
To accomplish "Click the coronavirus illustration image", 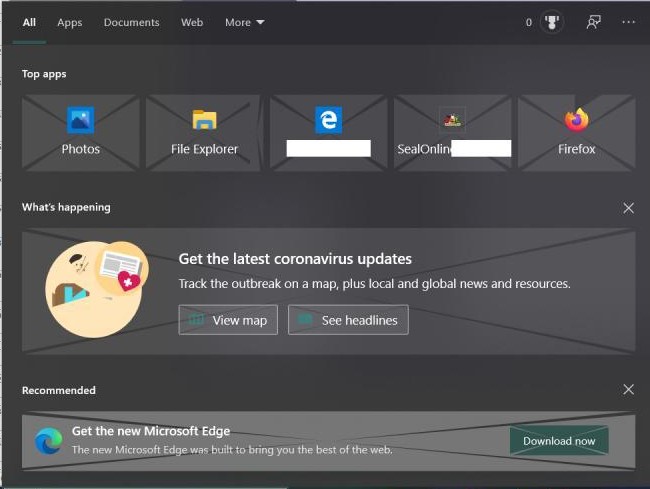I will 96,289.
